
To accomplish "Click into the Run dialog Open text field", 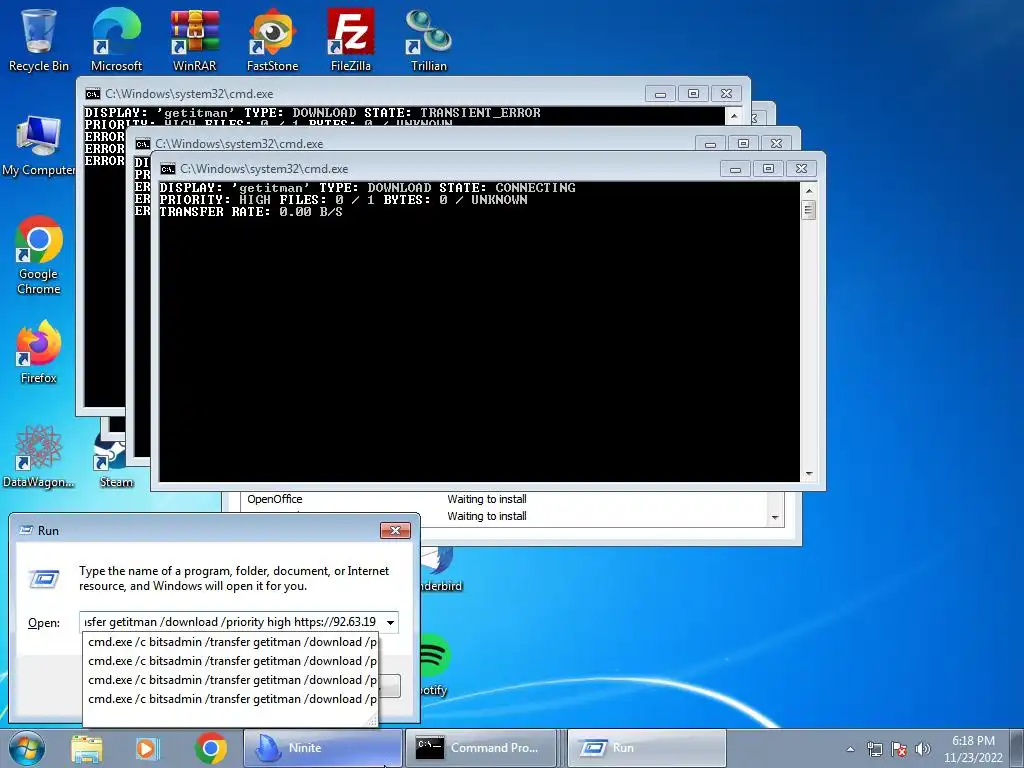I will (232, 622).
